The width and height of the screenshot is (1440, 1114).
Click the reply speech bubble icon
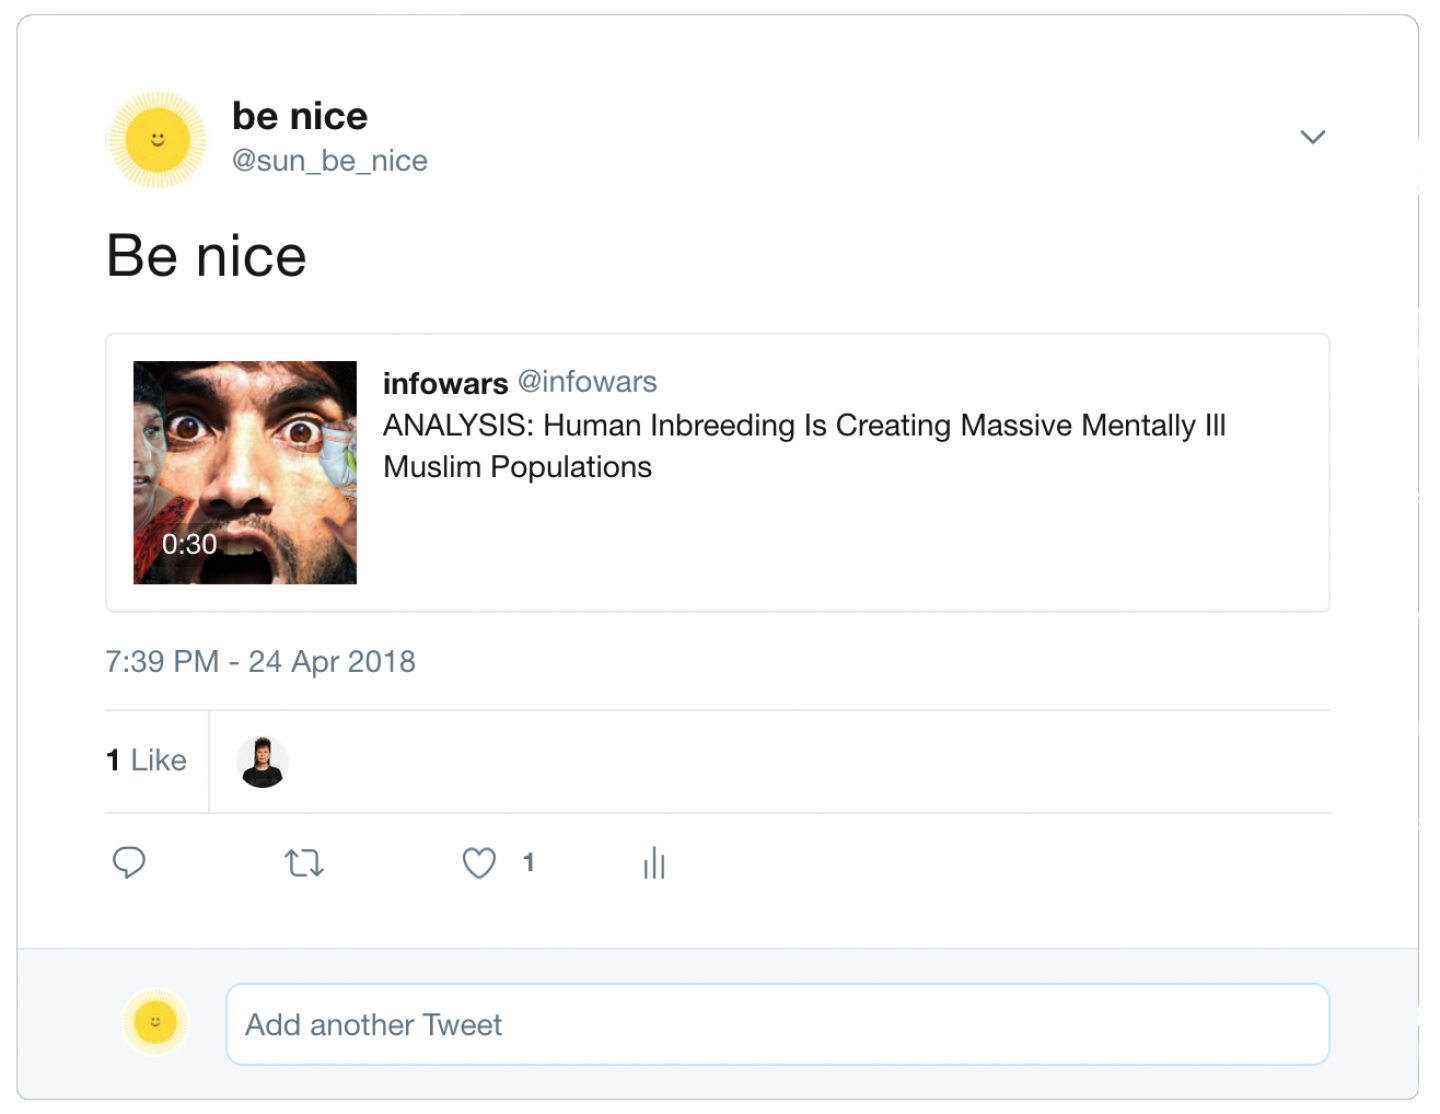tap(129, 862)
